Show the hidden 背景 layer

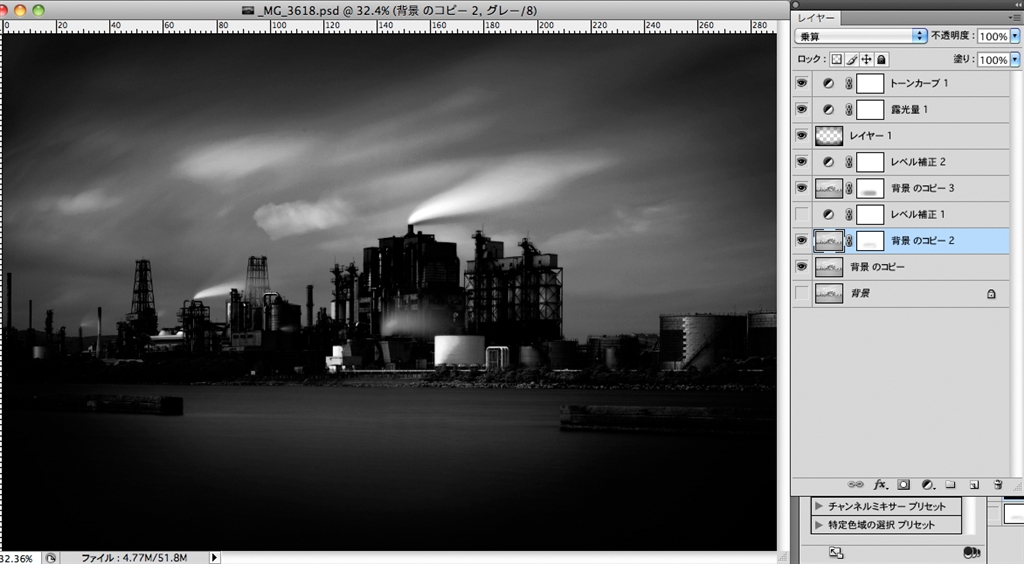pyautogui.click(x=801, y=293)
